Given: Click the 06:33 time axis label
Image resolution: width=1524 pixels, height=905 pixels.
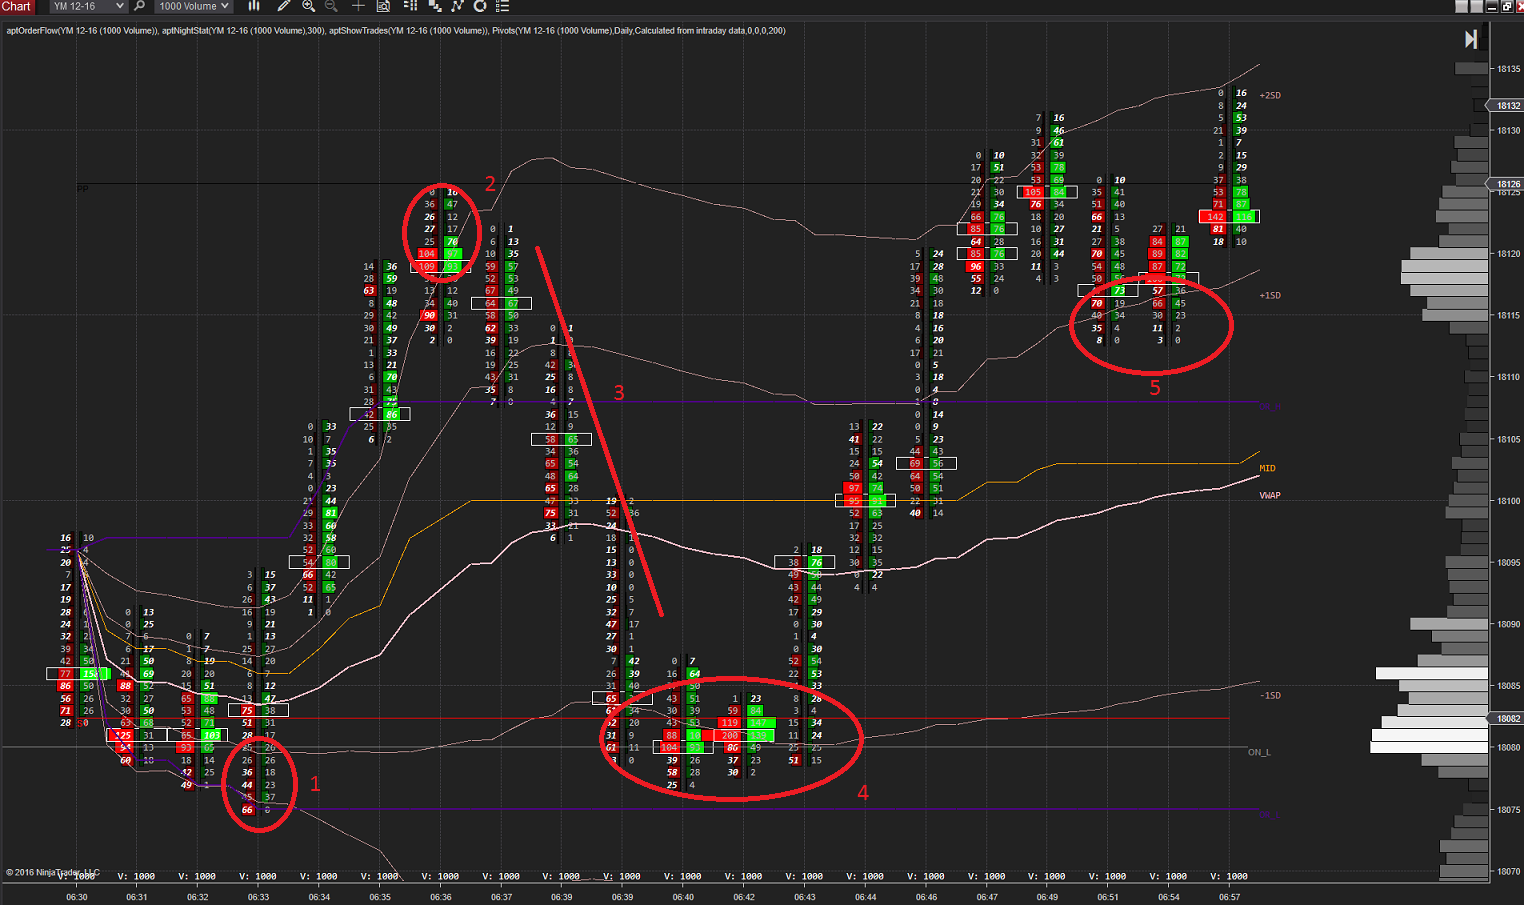Looking at the screenshot, I should click(259, 897).
